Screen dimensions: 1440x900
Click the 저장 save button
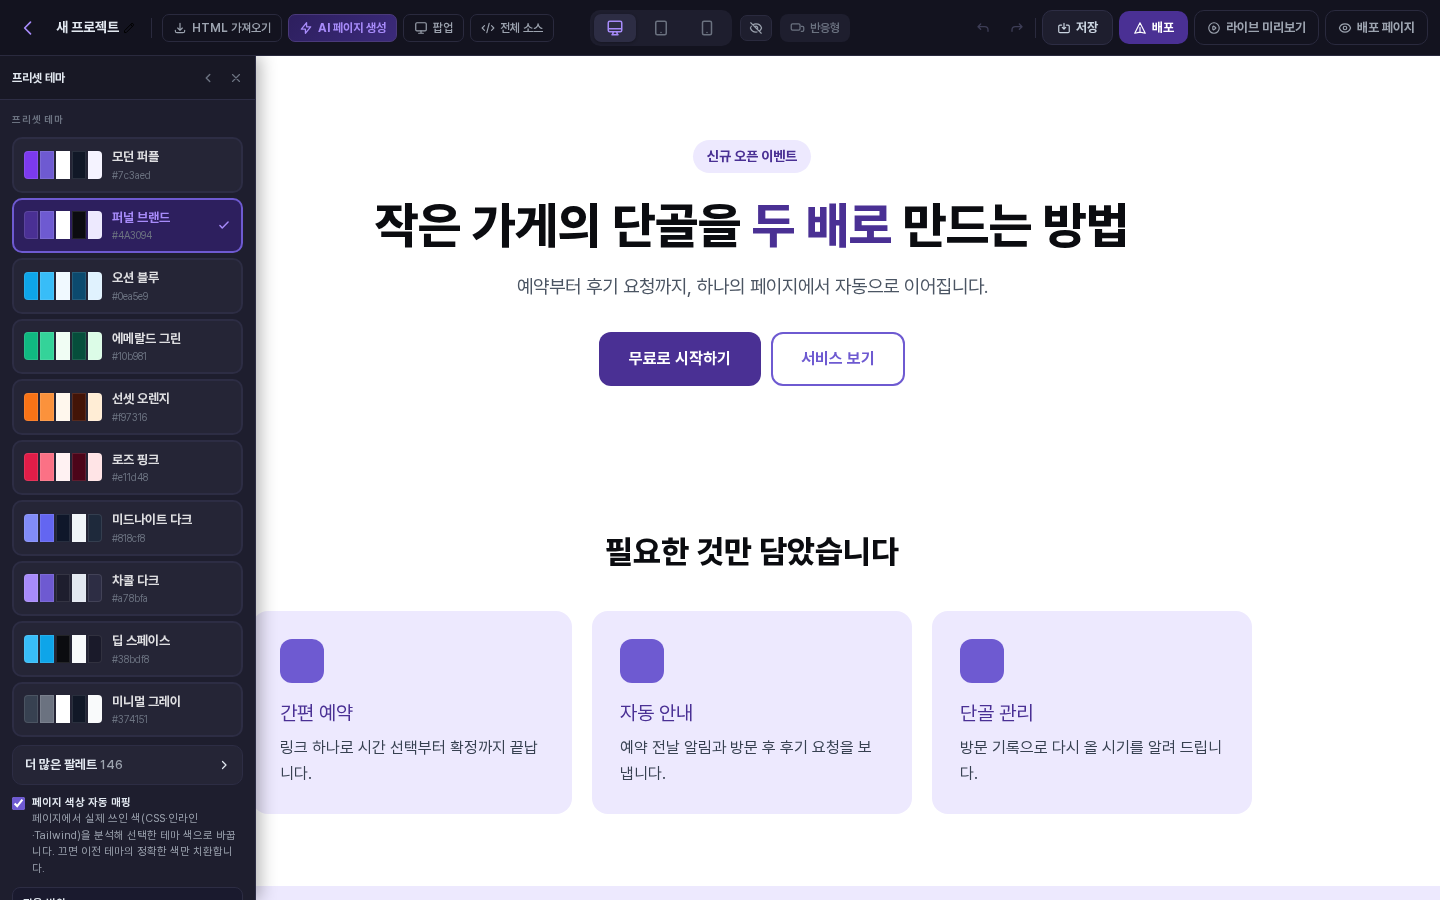click(1077, 28)
